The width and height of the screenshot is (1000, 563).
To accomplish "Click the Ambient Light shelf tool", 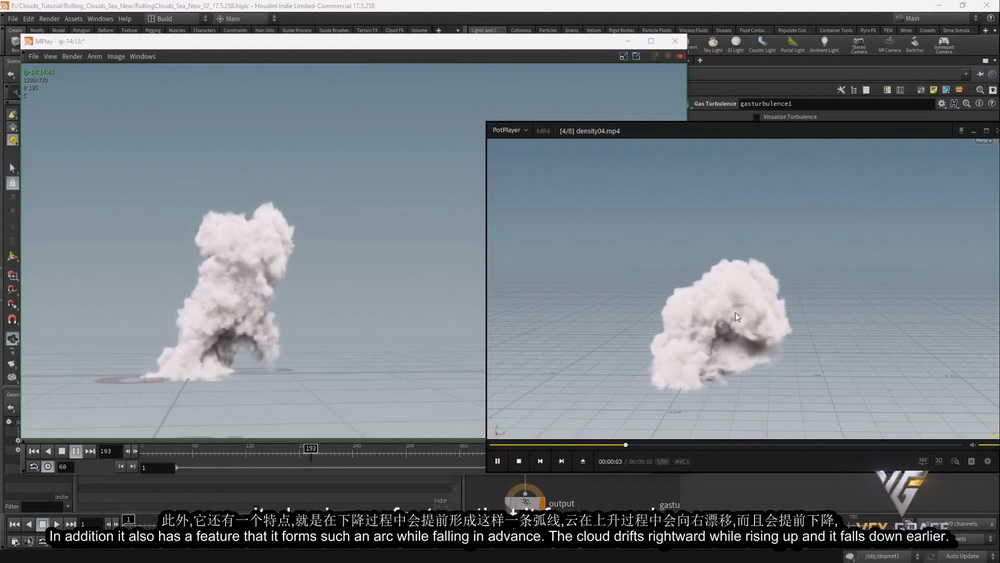I will (825, 45).
